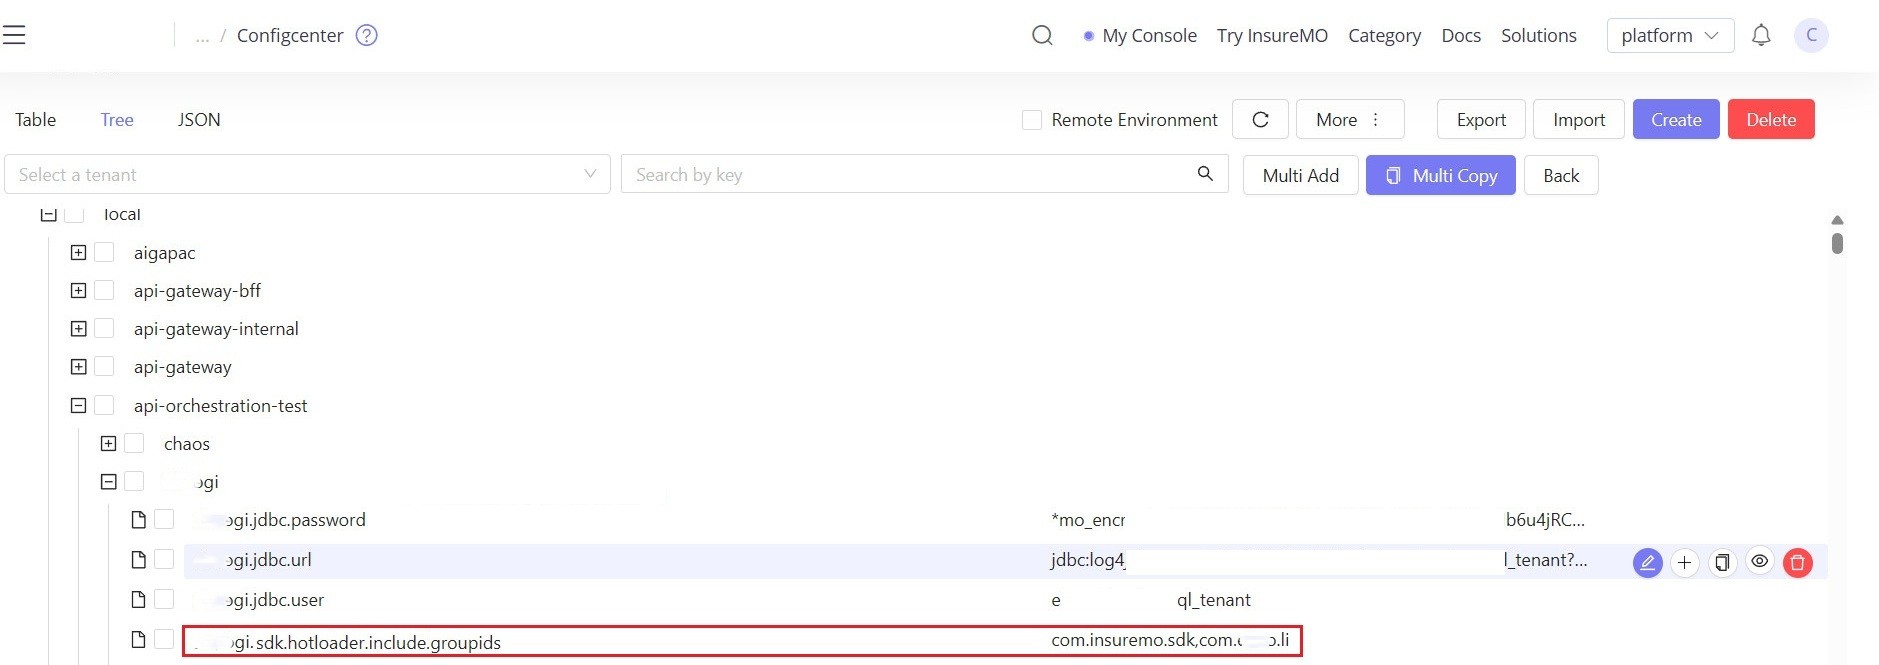Expand the aigapac node
Viewport: 1879px width, 665px height.
[x=78, y=252]
